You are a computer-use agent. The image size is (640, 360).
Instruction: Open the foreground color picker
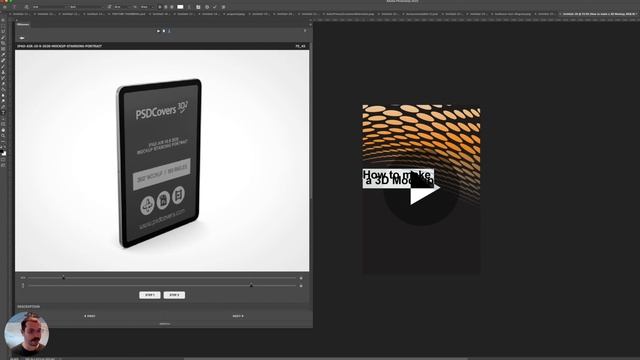(x=2, y=151)
